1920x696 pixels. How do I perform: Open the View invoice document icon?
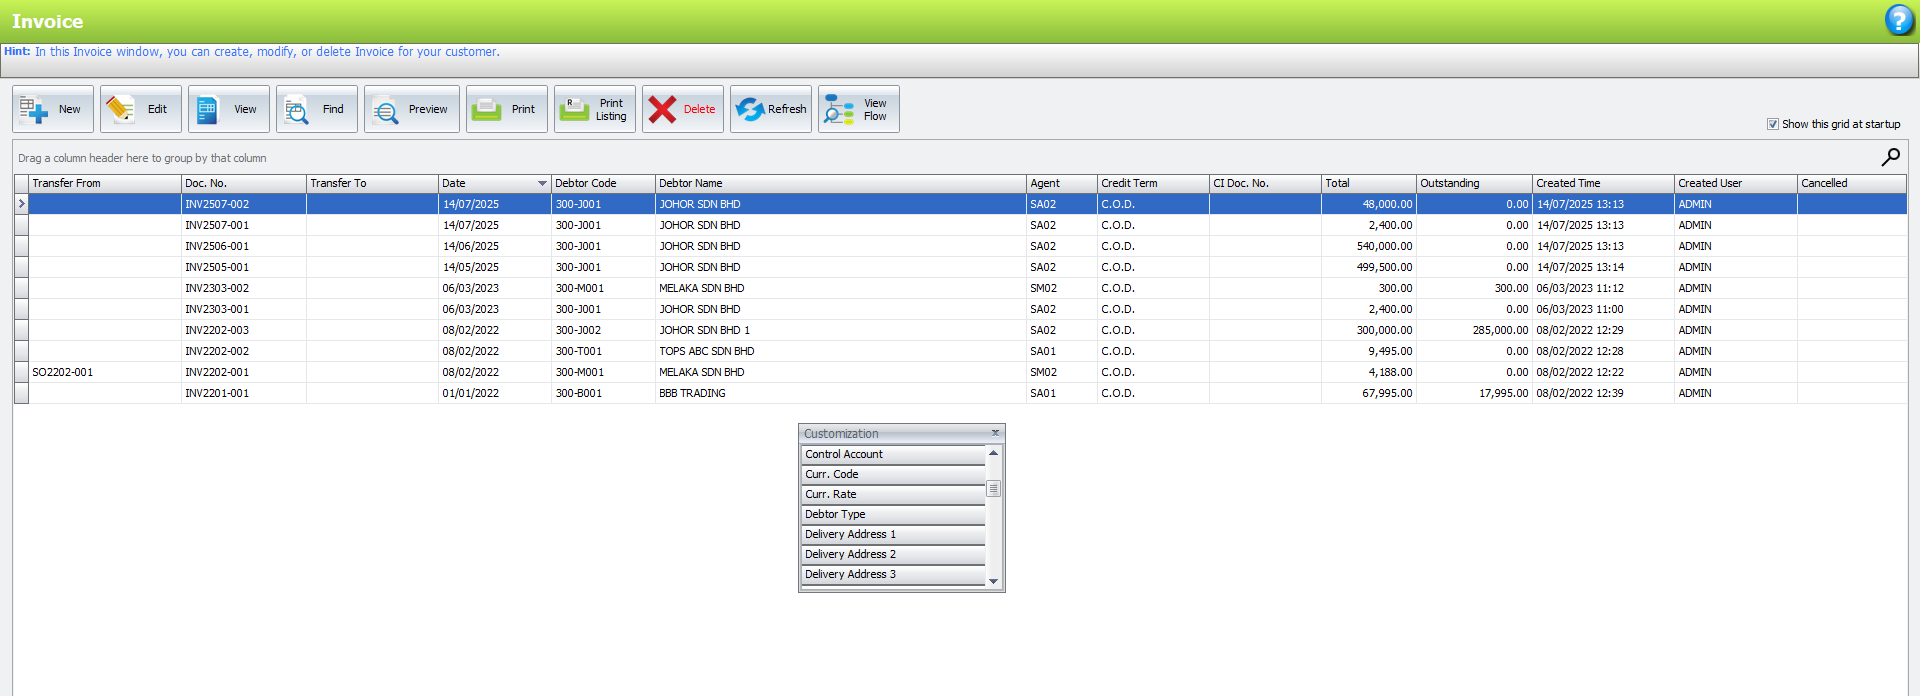point(208,109)
